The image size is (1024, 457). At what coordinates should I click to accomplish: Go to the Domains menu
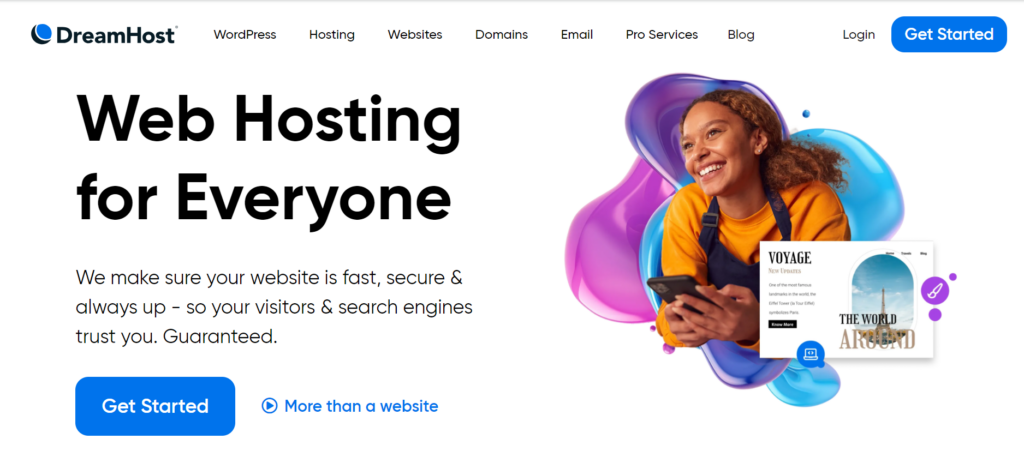[502, 35]
